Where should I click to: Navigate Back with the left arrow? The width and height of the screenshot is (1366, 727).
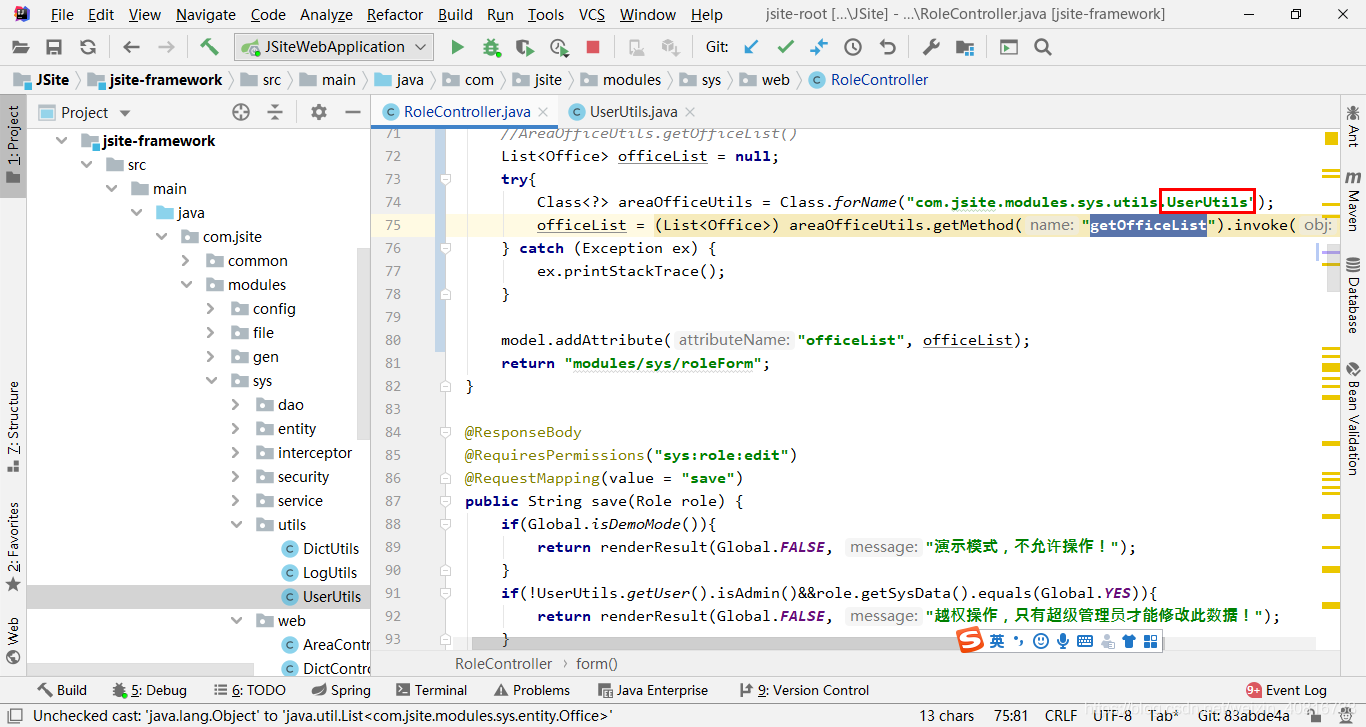pyautogui.click(x=131, y=47)
